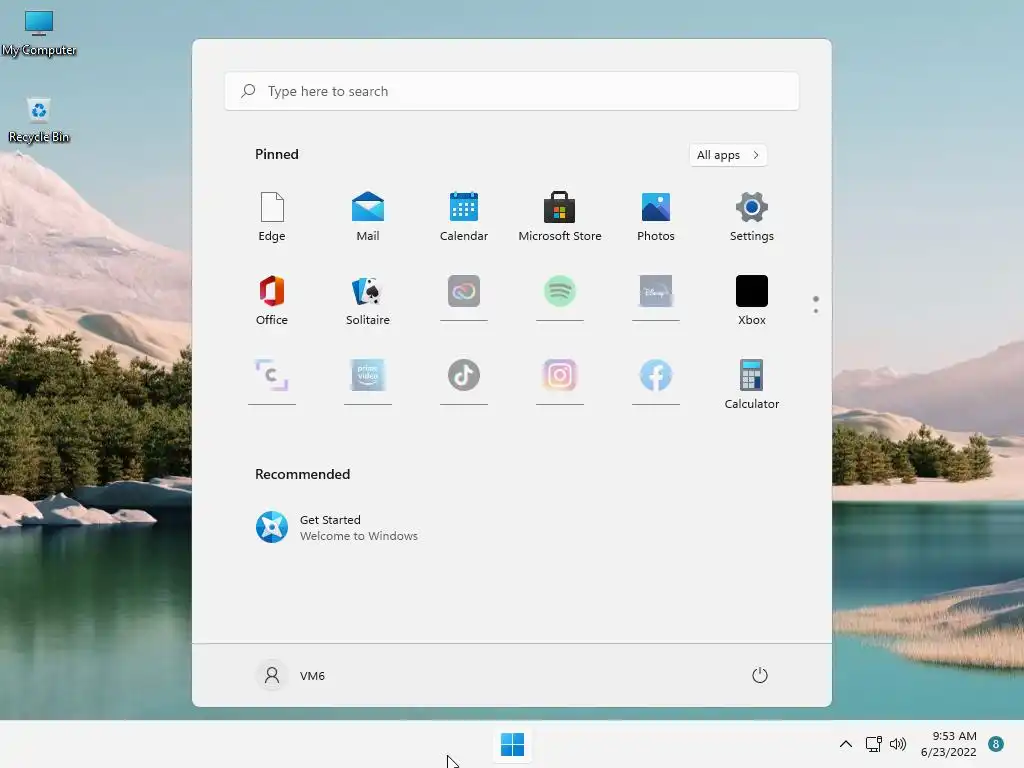Show hidden system tray icons chevron
1024x768 pixels.
[846, 744]
